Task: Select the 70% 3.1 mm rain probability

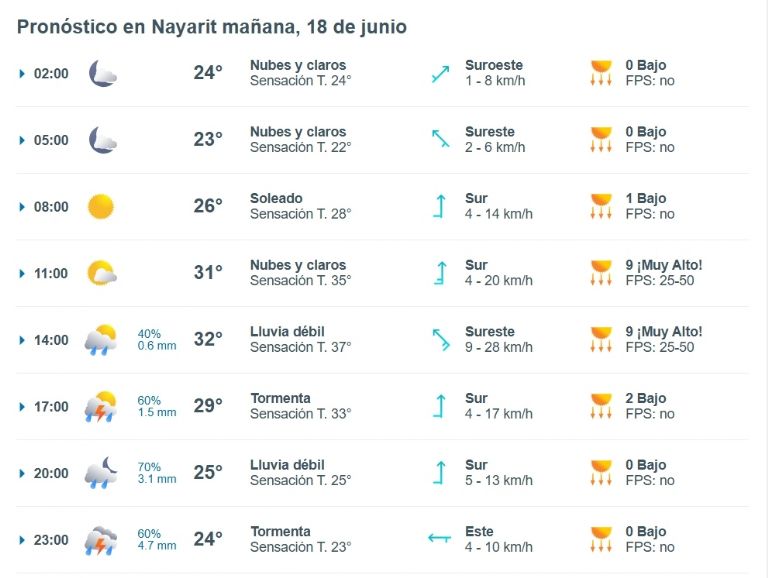Action: click(157, 473)
